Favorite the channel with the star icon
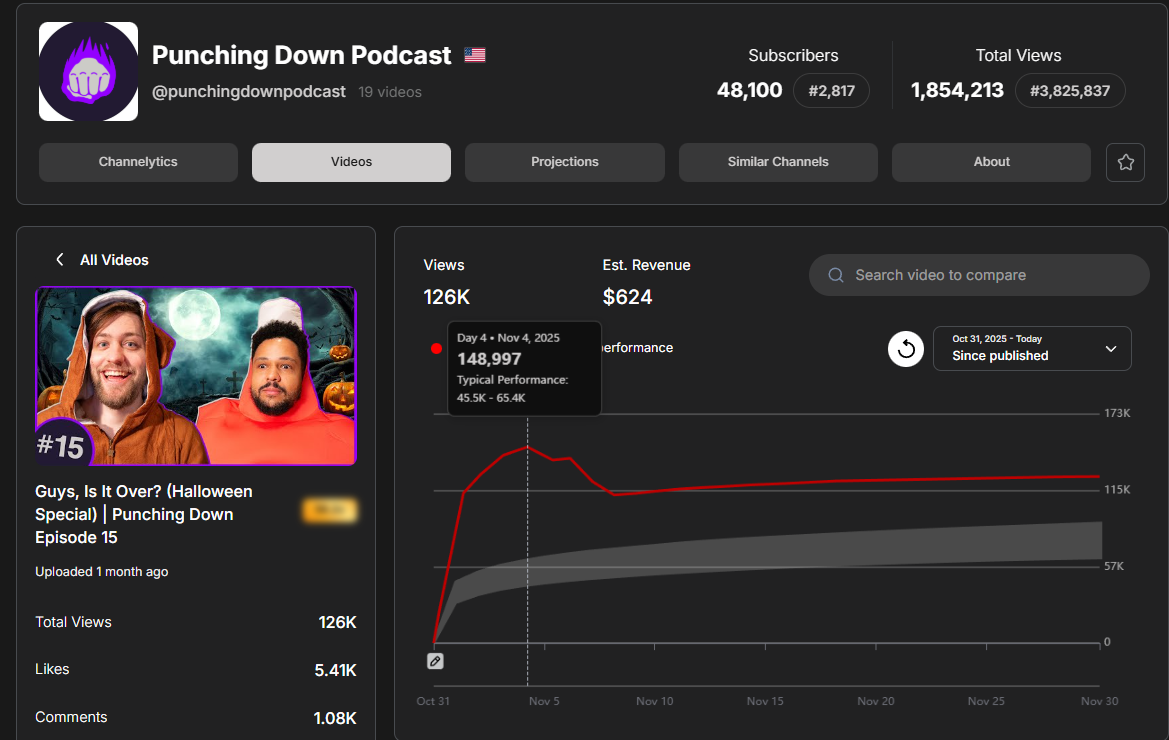 pyautogui.click(x=1125, y=162)
